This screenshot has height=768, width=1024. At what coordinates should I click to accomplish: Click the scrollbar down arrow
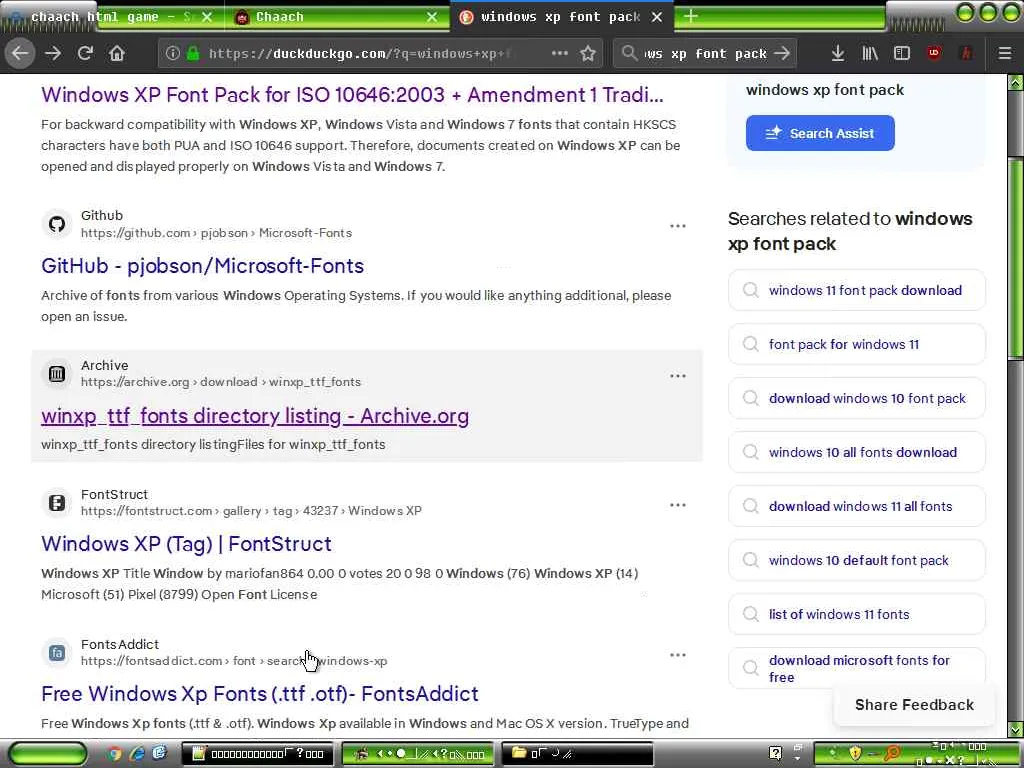[x=1016, y=729]
